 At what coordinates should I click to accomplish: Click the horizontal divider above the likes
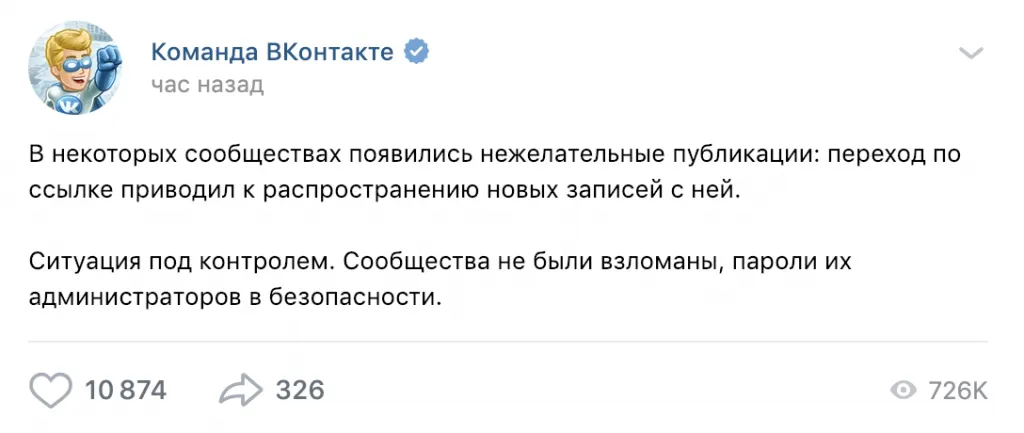pyautogui.click(x=508, y=342)
